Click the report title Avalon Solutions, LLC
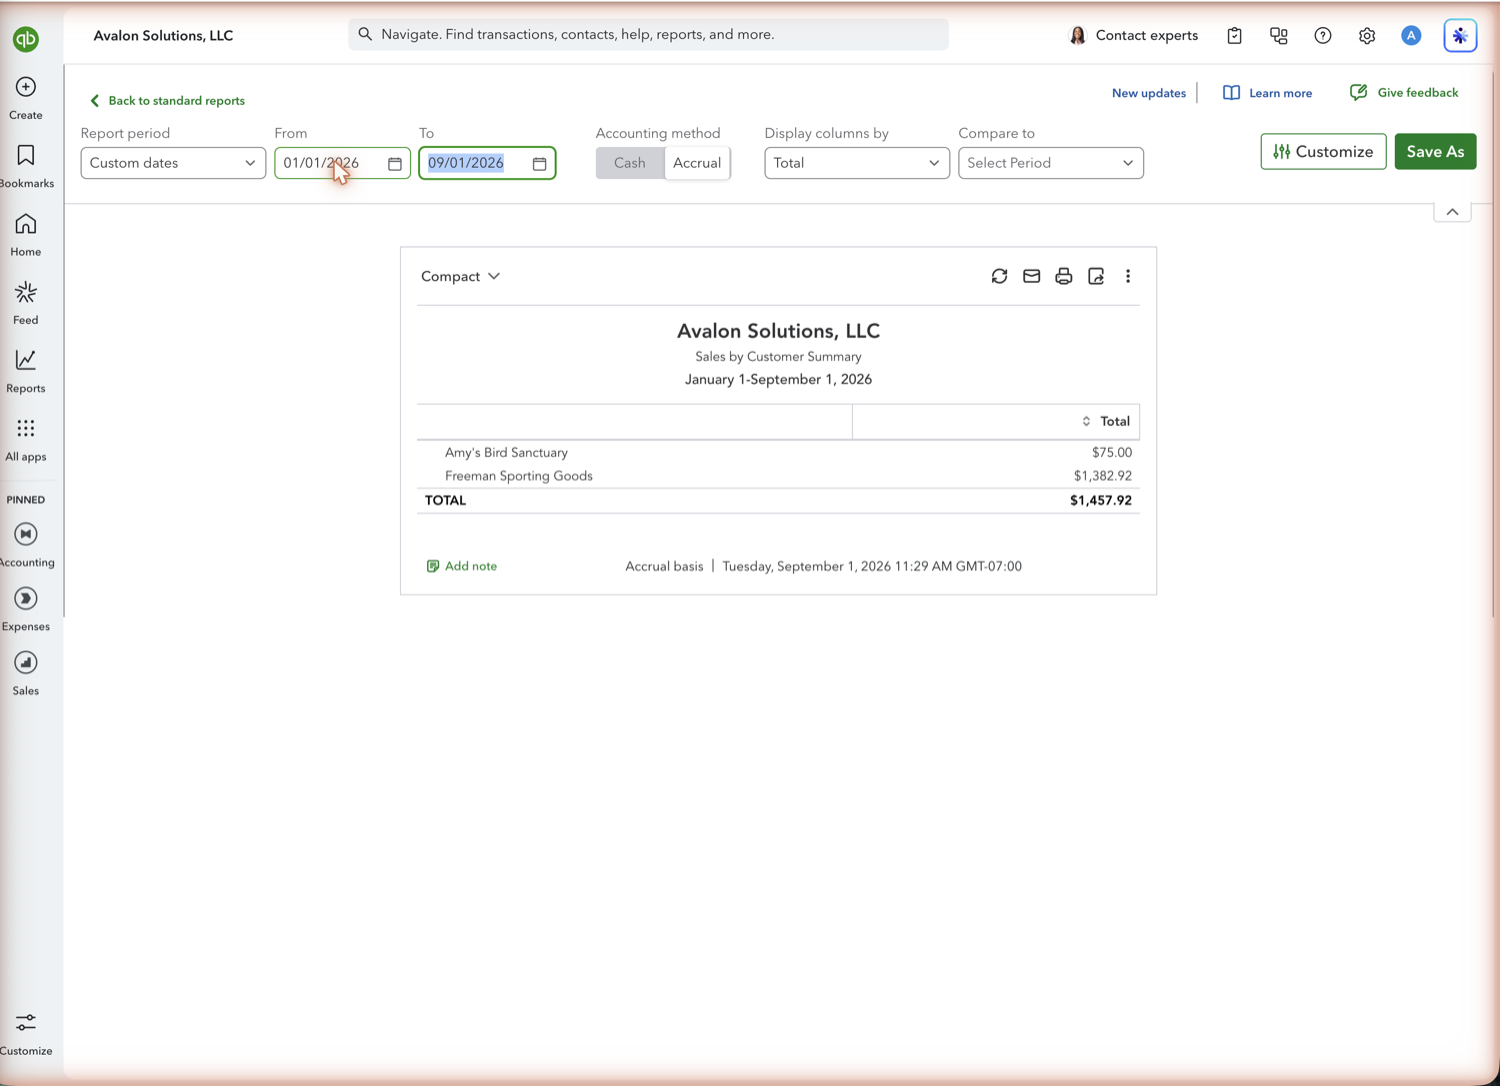 point(778,331)
